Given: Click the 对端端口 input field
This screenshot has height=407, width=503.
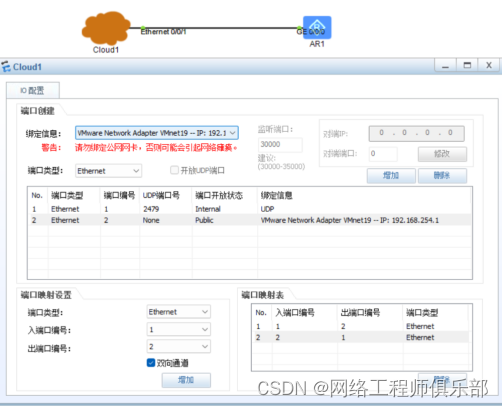Looking at the screenshot, I should (383, 154).
